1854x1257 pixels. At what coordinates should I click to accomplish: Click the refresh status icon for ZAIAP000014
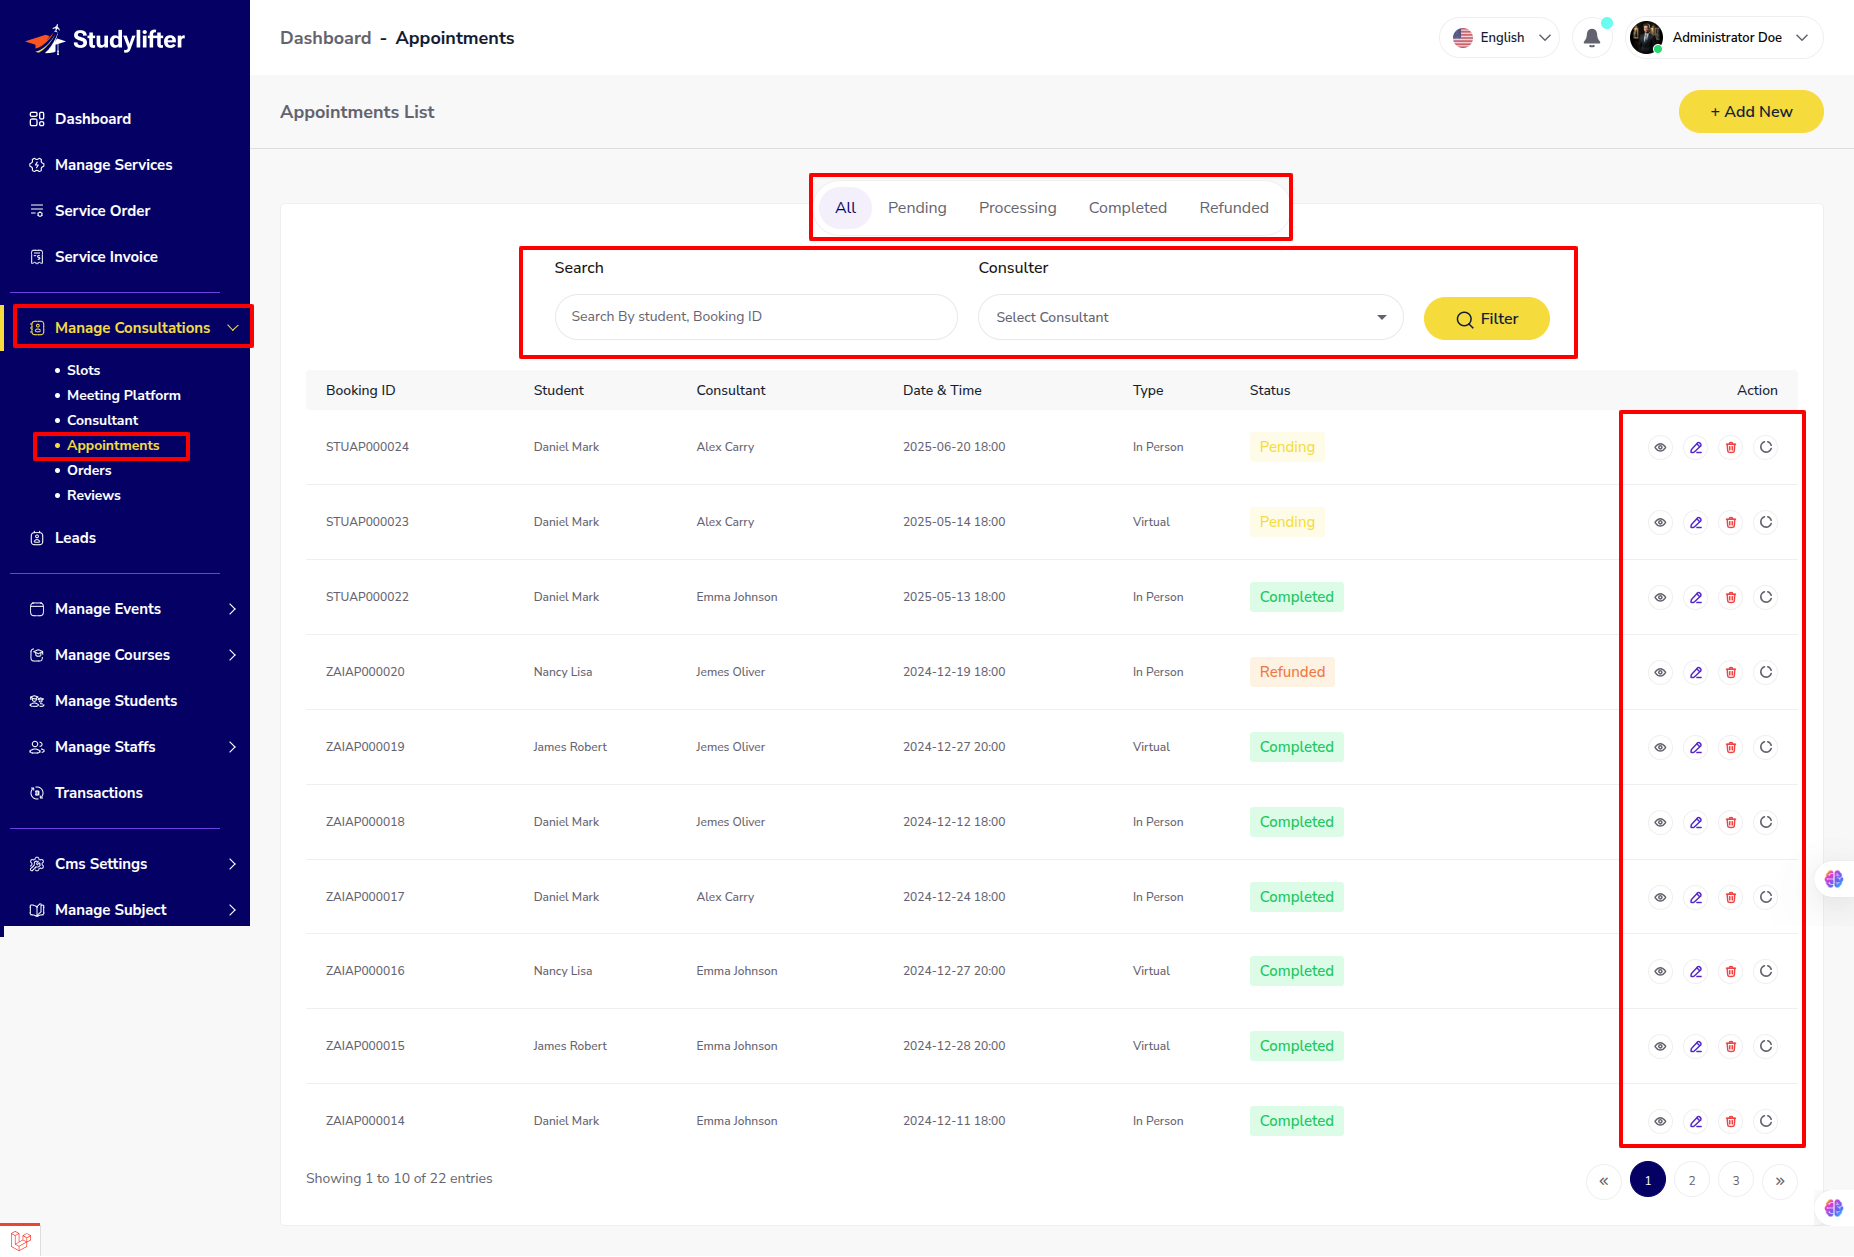click(1766, 1121)
